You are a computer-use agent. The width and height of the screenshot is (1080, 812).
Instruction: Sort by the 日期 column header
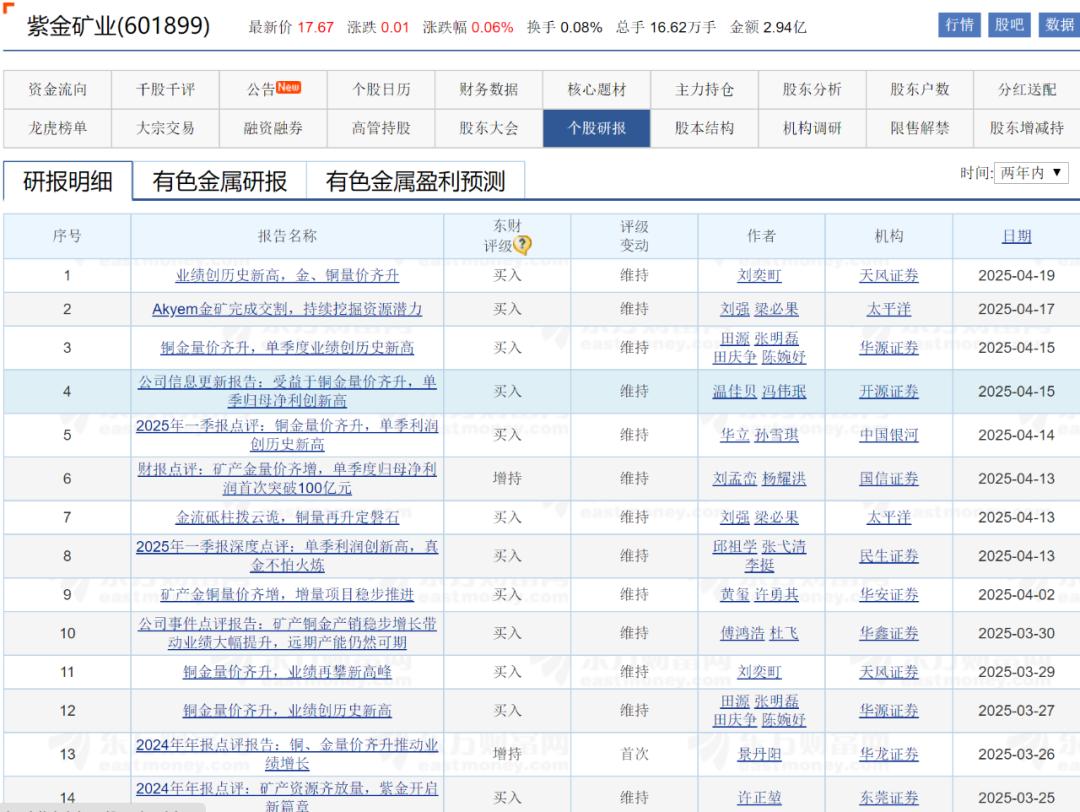(1016, 236)
